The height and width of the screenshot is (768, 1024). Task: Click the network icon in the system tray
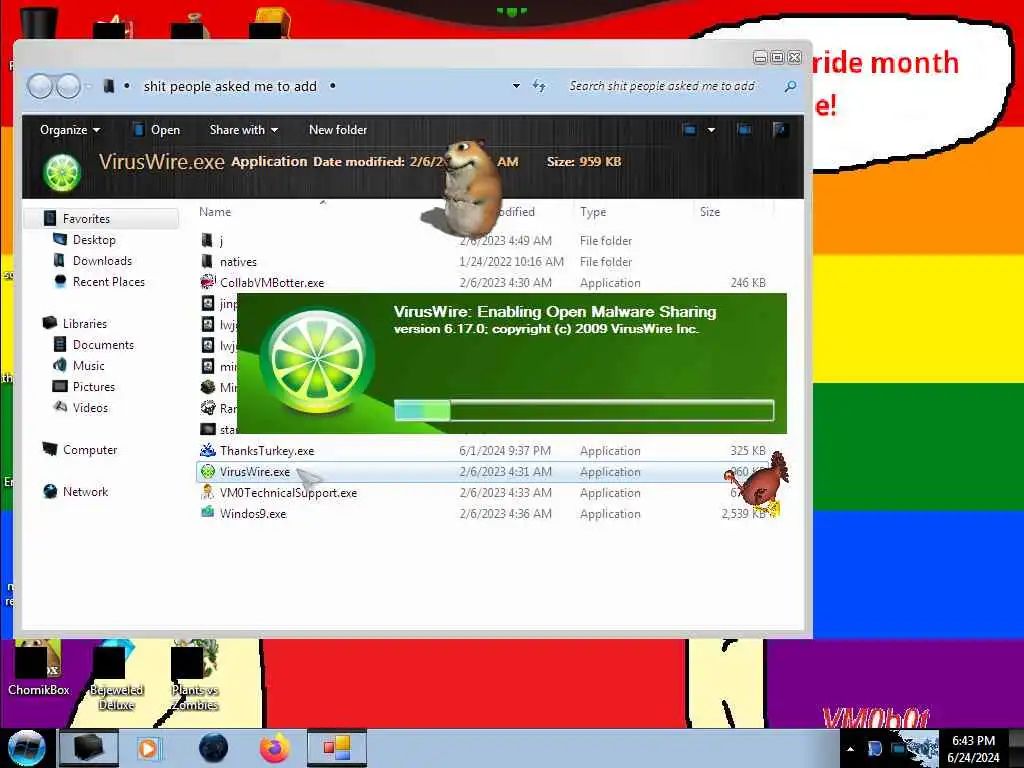point(901,748)
